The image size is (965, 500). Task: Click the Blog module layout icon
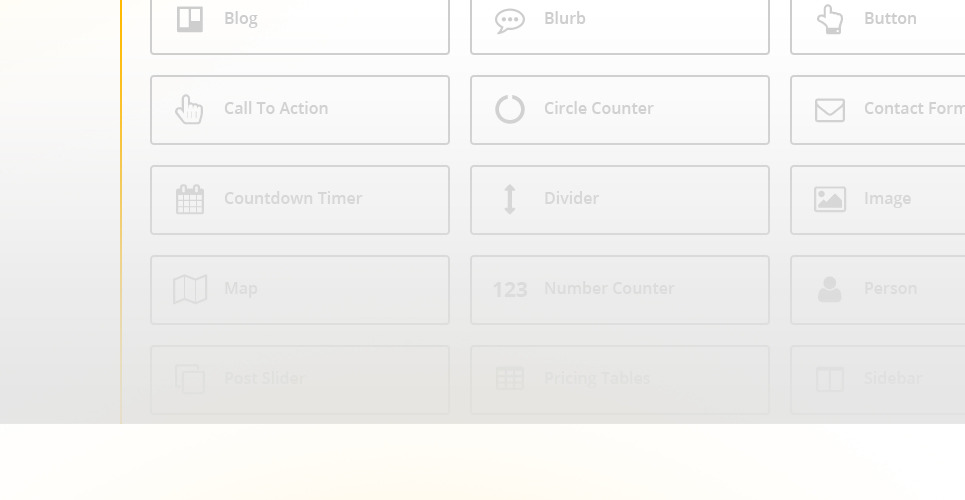(190, 19)
